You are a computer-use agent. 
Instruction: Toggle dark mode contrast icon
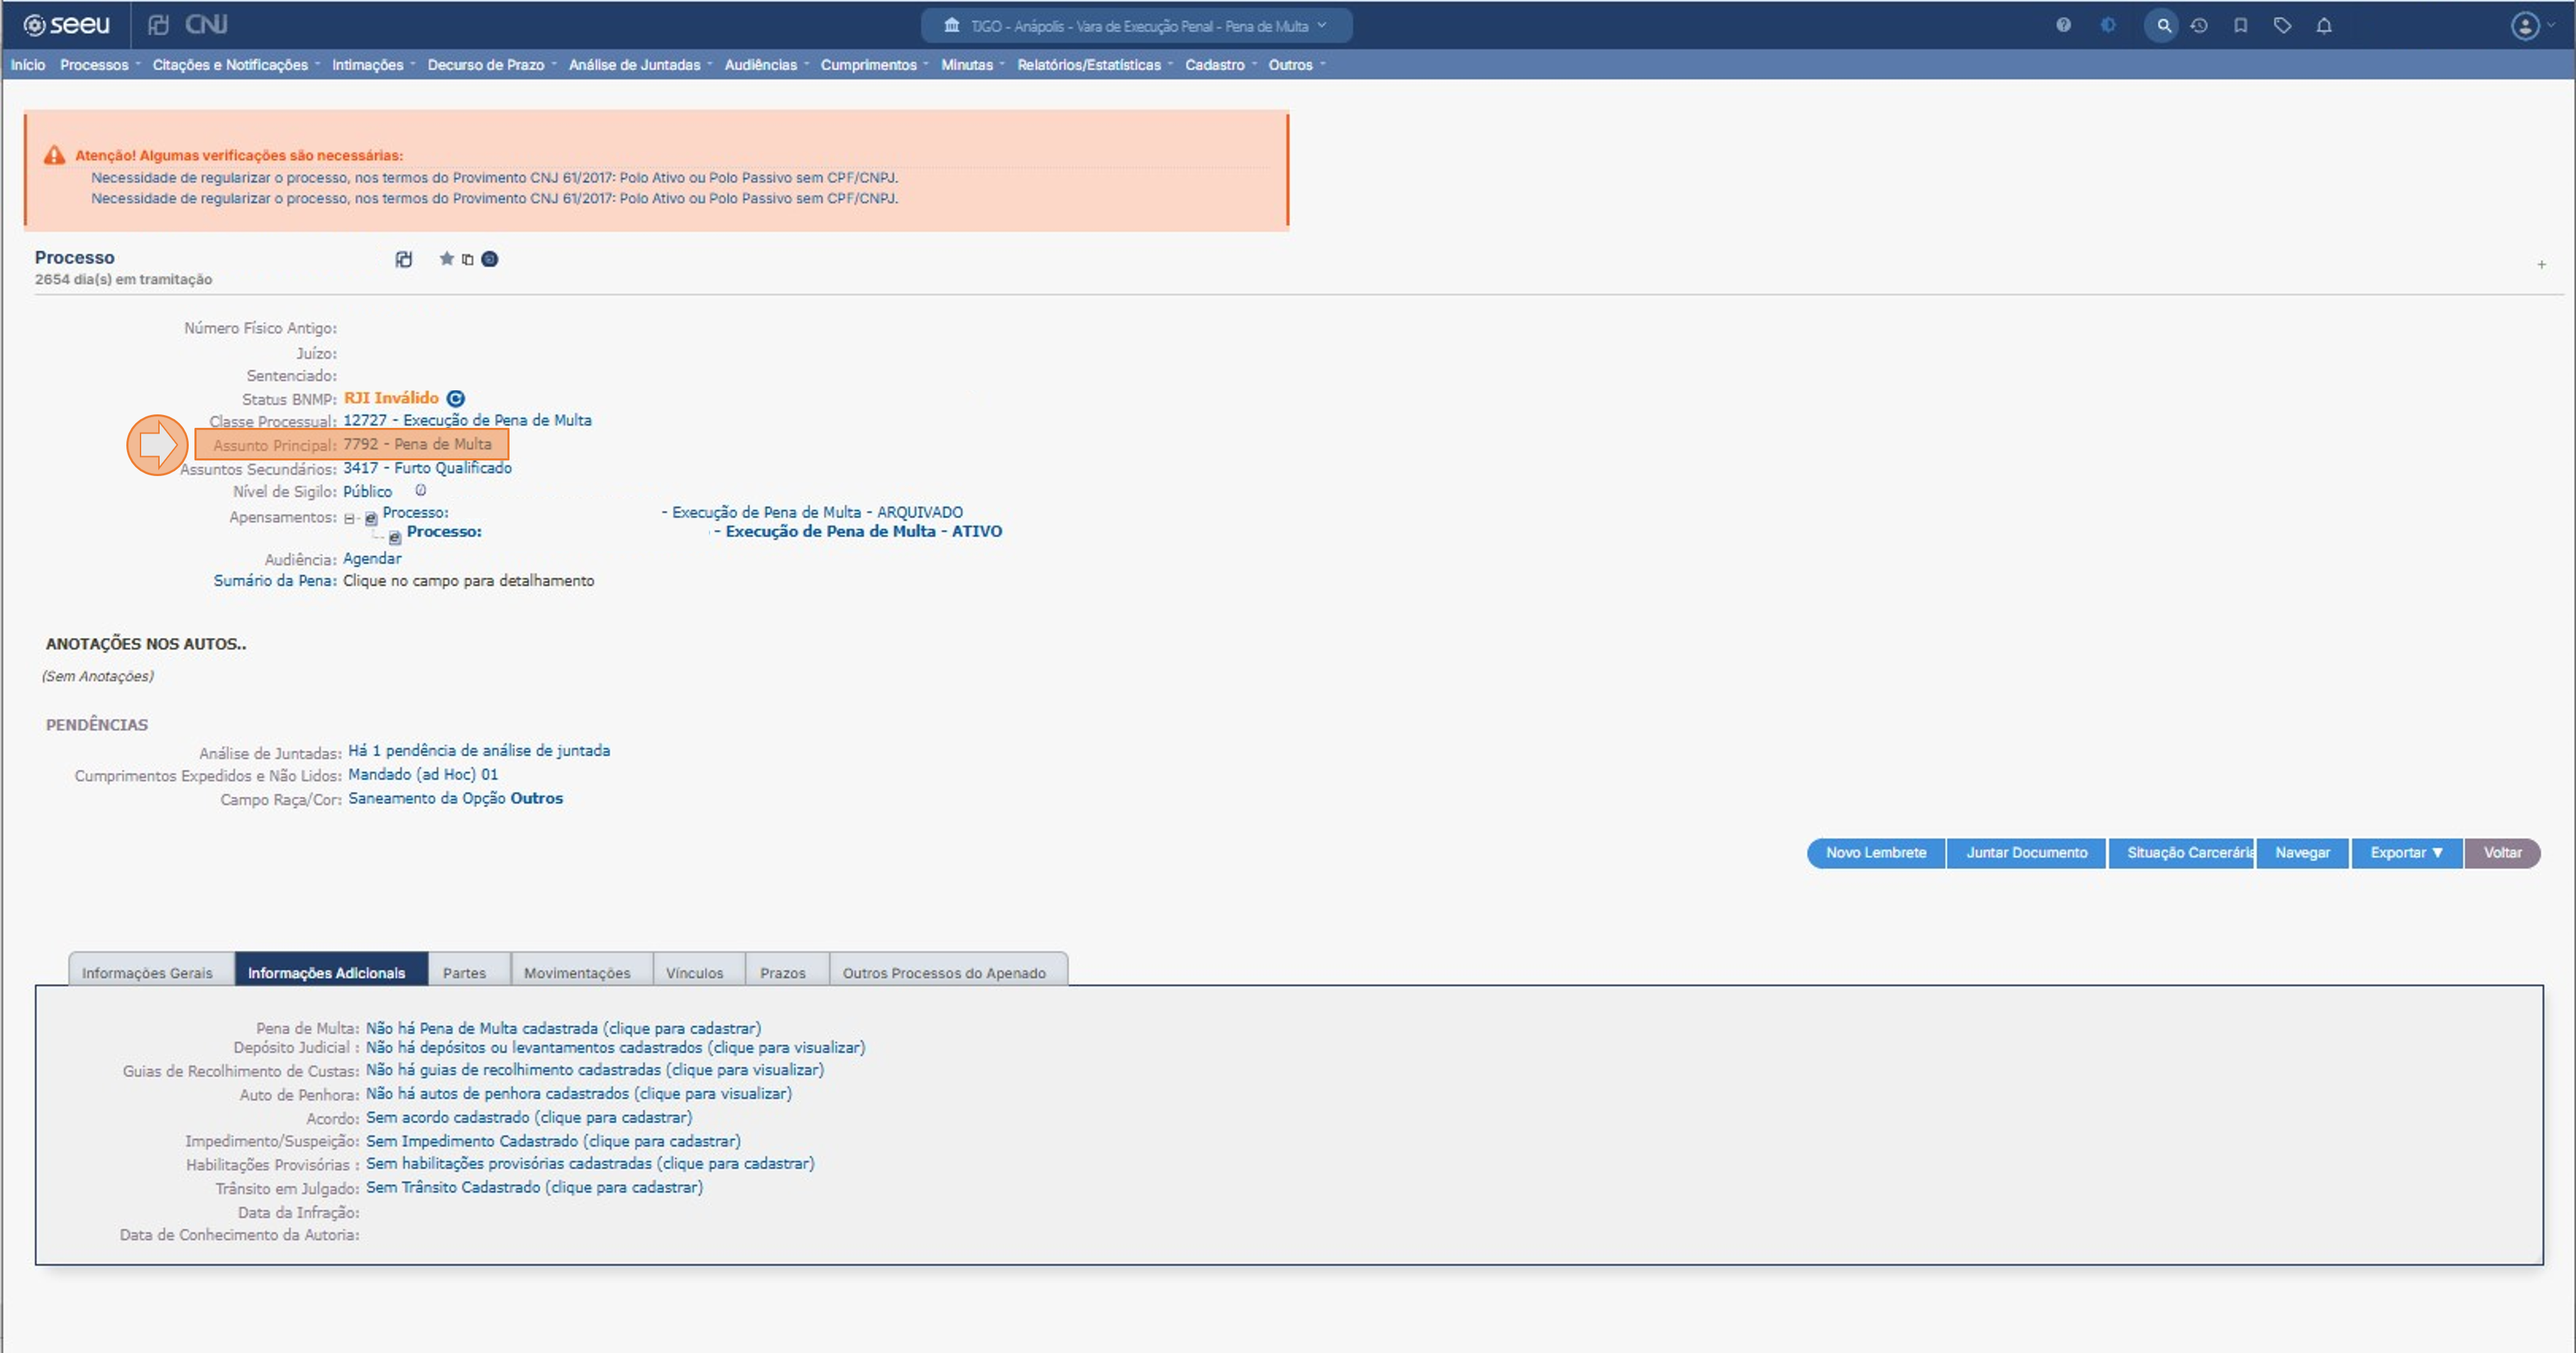[x=2108, y=25]
